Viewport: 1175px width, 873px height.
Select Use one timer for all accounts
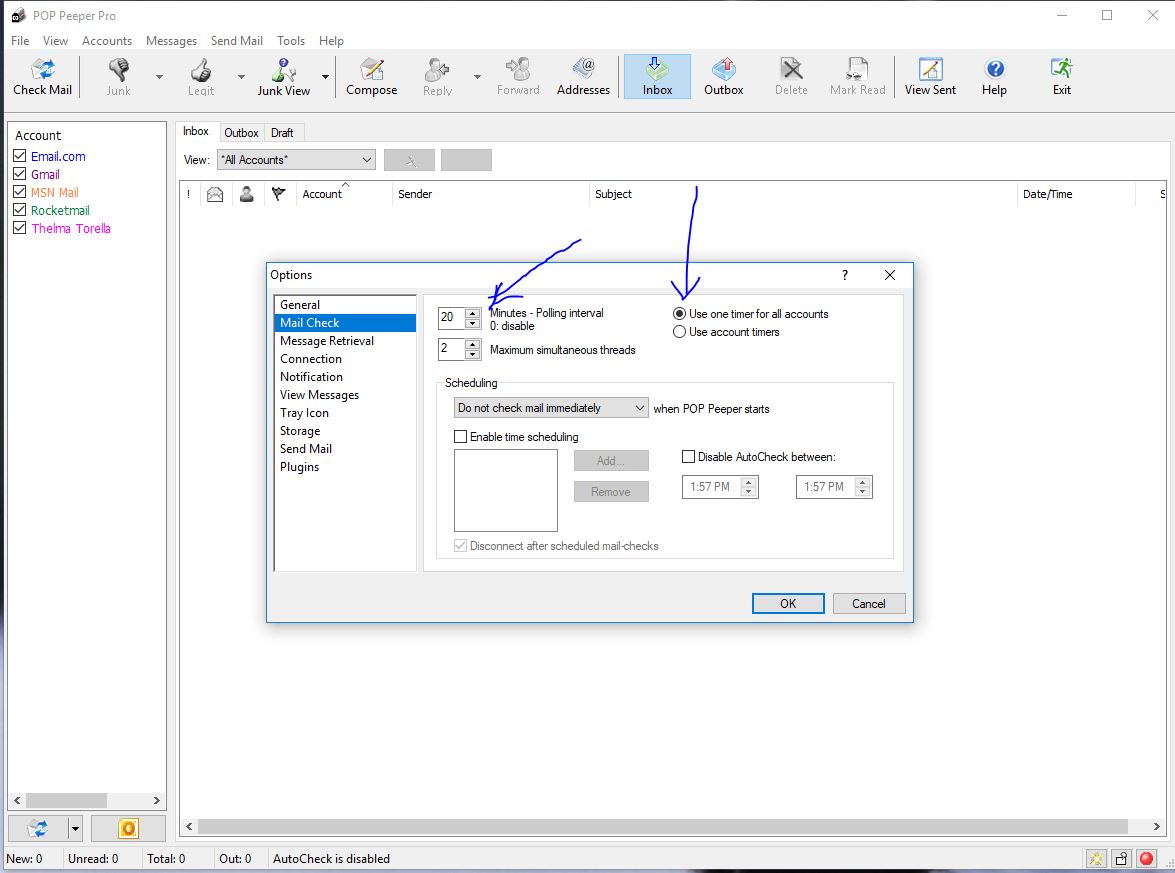[x=679, y=314]
